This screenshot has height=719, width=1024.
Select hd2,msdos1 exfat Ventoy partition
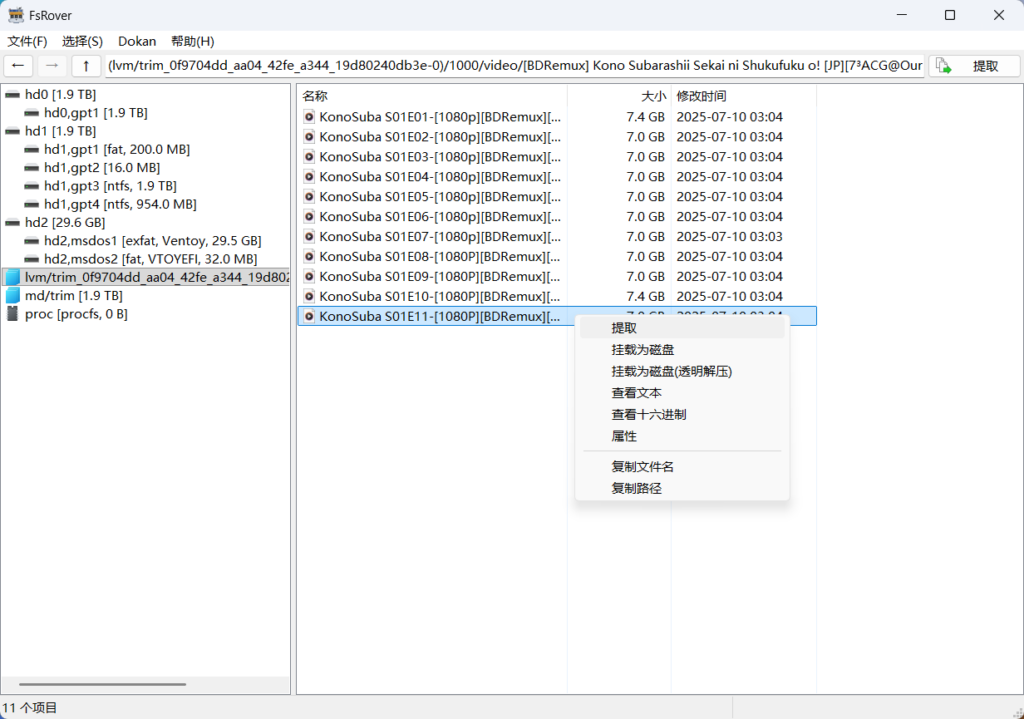[153, 241]
